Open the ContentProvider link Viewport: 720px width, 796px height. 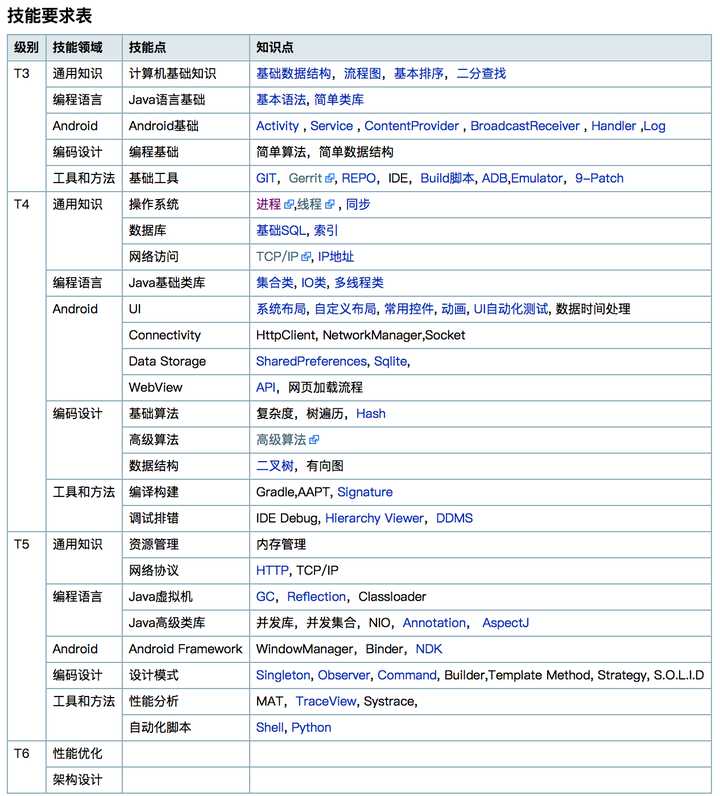coord(411,126)
